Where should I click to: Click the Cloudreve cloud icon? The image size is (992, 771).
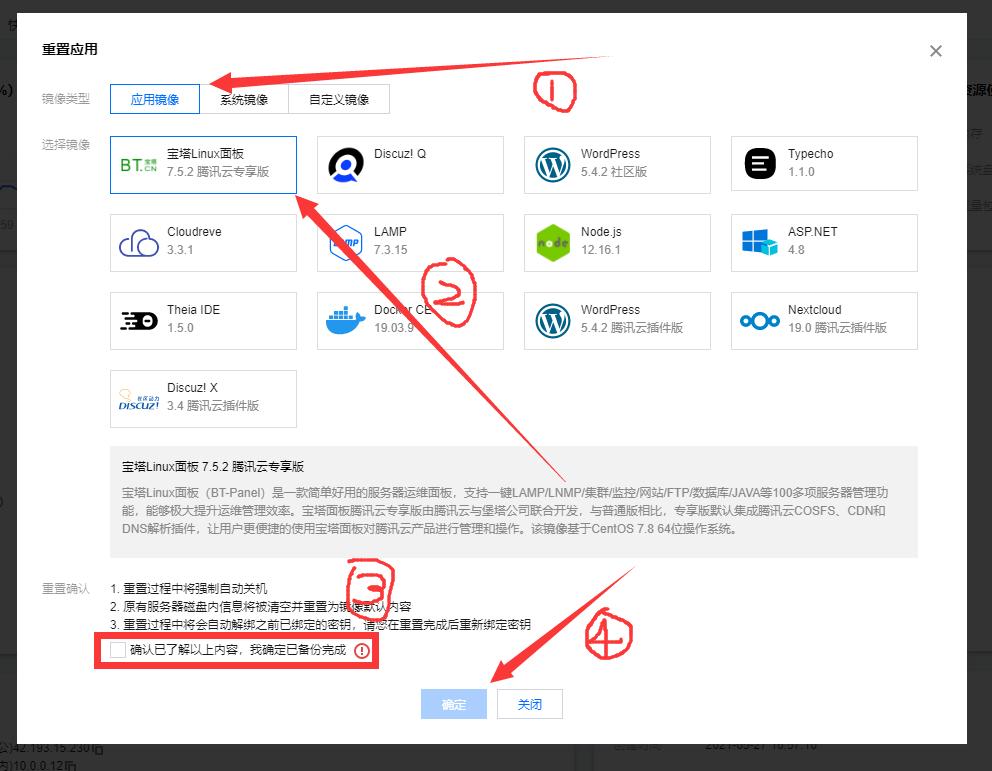pos(139,244)
